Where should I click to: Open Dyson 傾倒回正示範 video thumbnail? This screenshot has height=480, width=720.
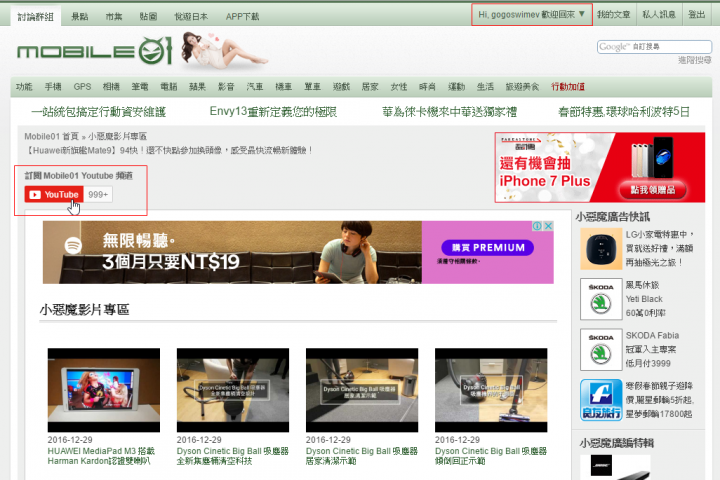pos(491,390)
